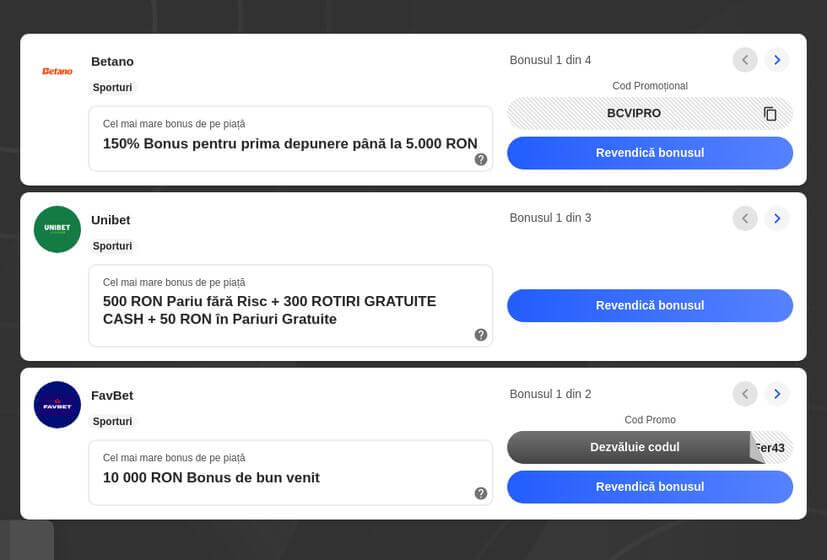This screenshot has width=827, height=560.
Task: Open help icon on Betano bonus
Action: [481, 159]
